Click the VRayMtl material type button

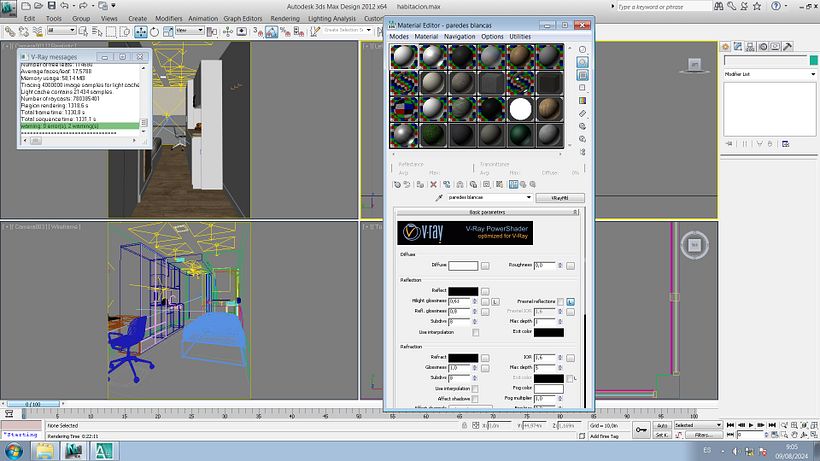[560, 198]
